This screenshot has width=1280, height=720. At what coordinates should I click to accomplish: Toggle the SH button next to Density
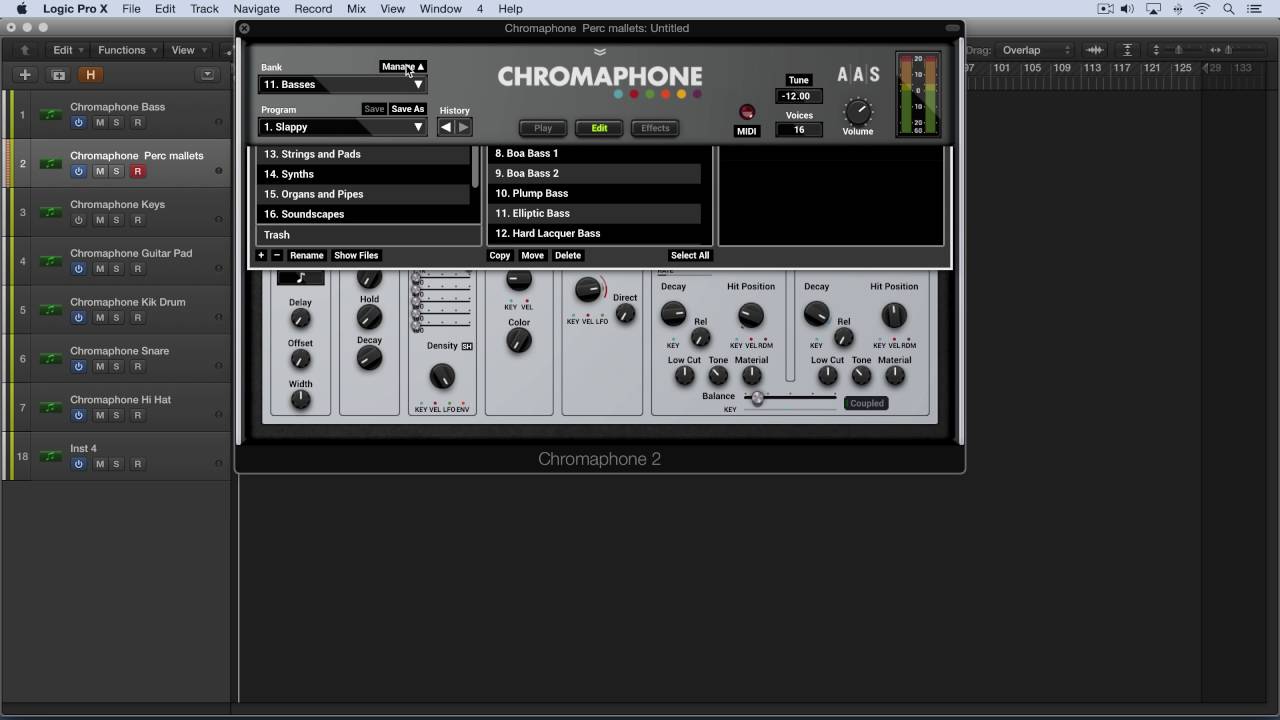467,346
